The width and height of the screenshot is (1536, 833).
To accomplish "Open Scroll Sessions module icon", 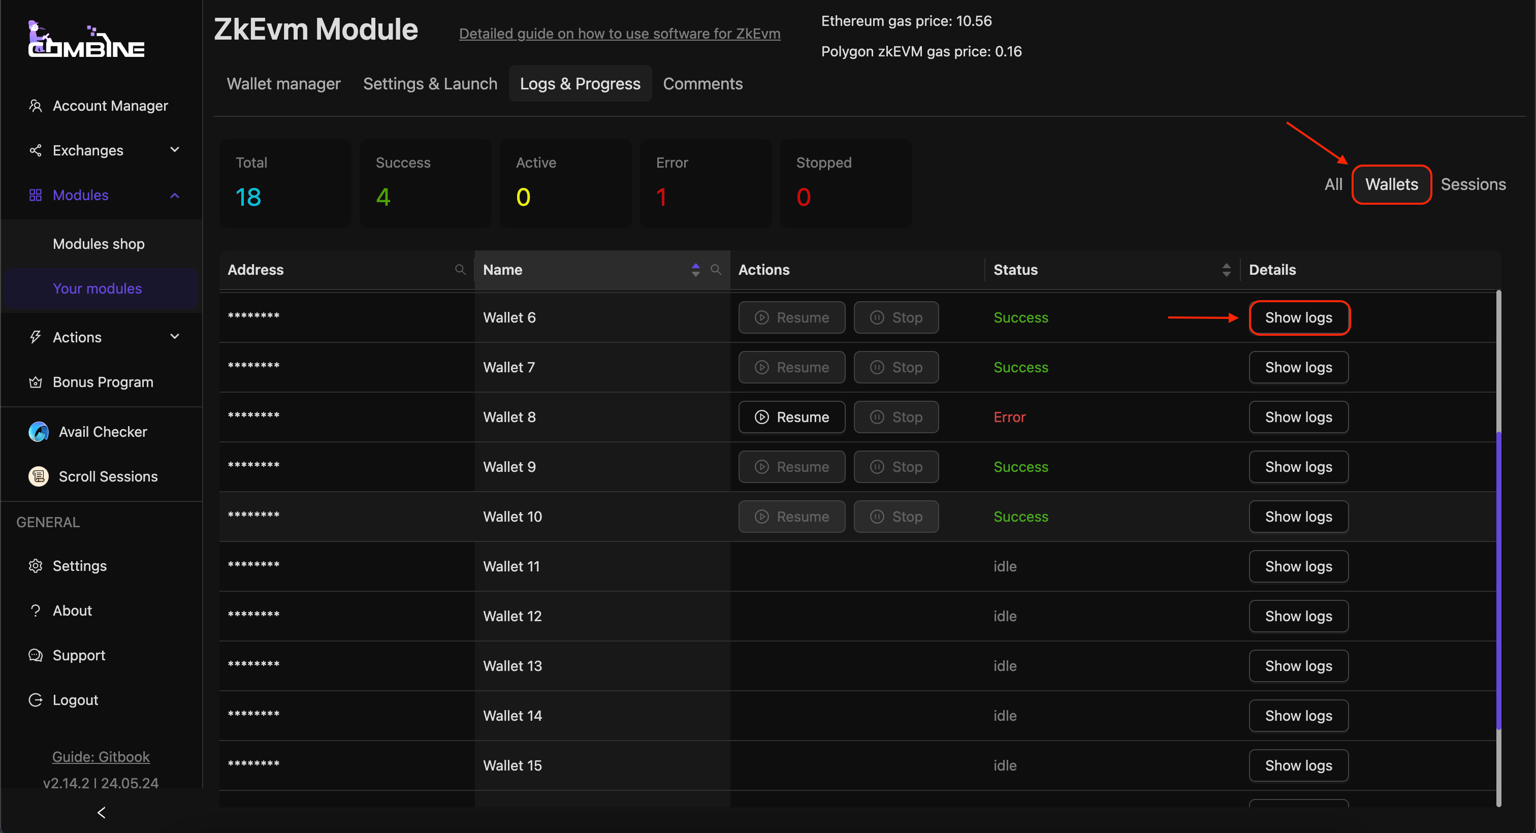I will 38,477.
